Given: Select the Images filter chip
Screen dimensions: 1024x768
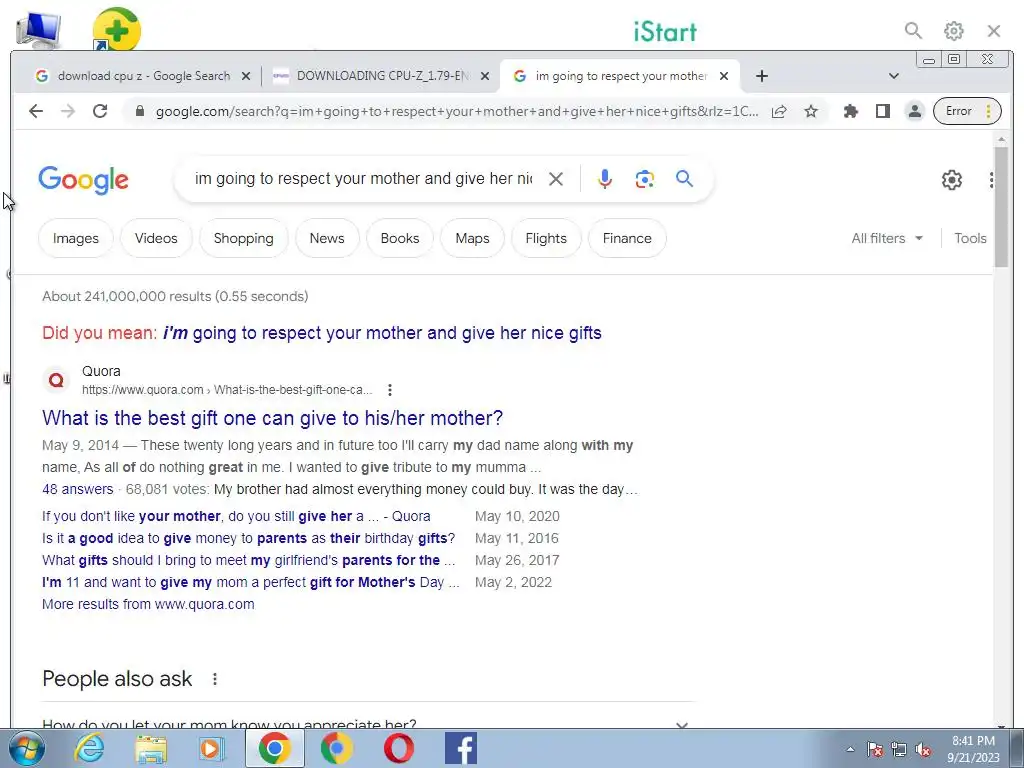Looking at the screenshot, I should [x=76, y=238].
